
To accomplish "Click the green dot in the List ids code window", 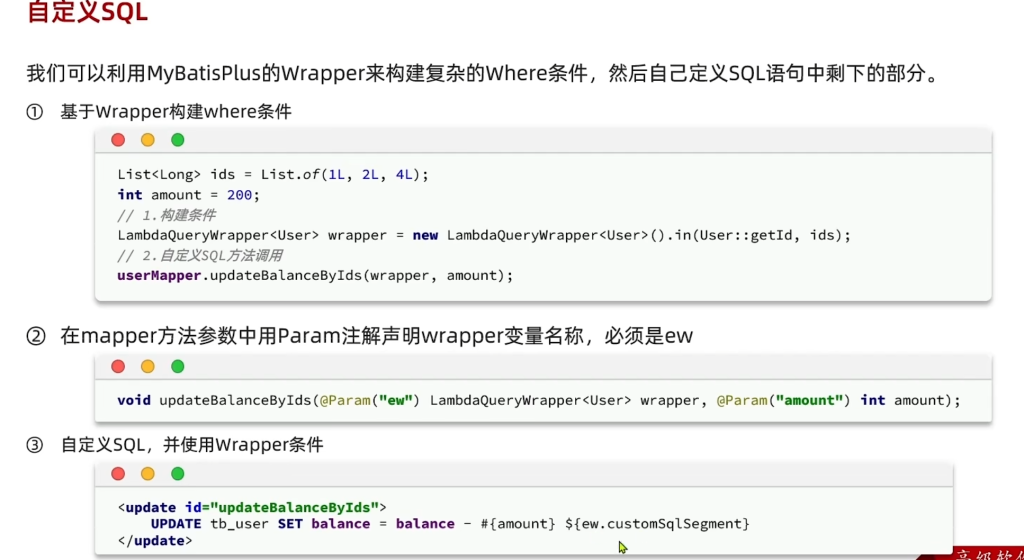I will coord(178,140).
